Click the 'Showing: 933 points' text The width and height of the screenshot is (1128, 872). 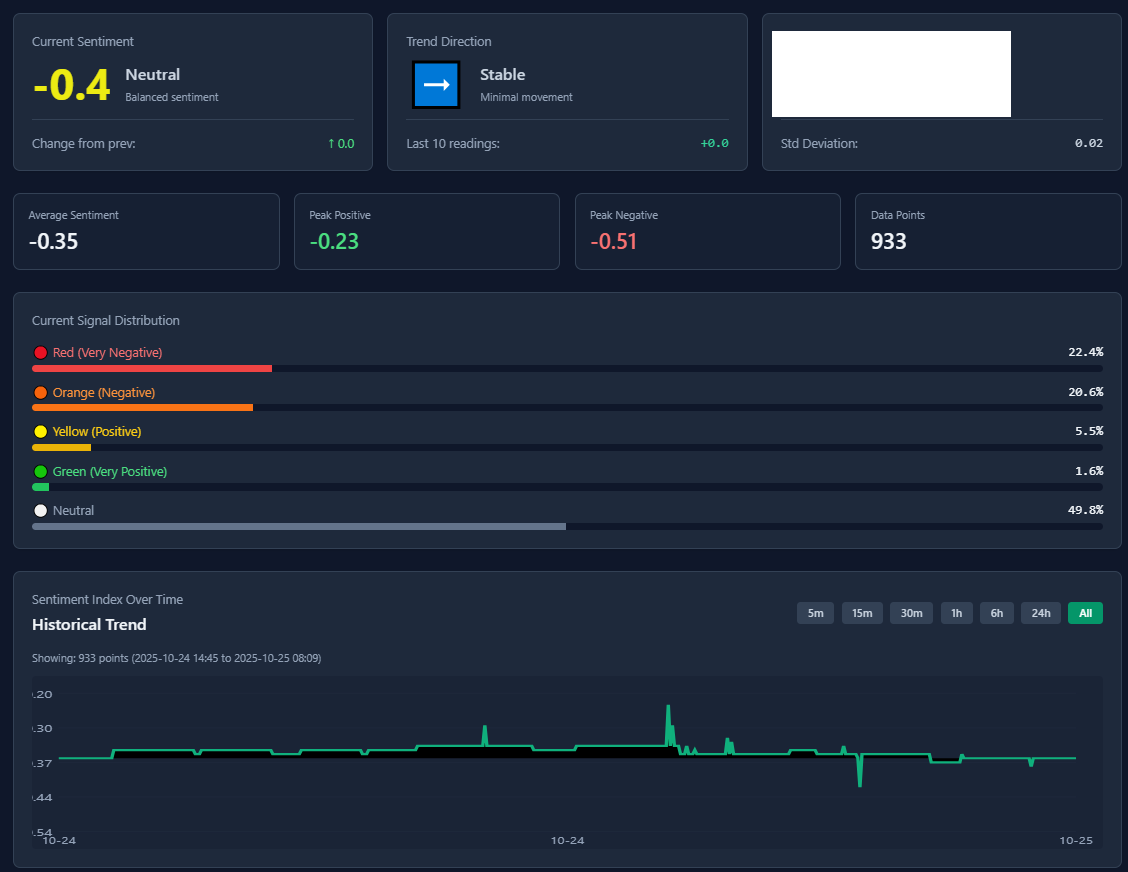tap(176, 658)
